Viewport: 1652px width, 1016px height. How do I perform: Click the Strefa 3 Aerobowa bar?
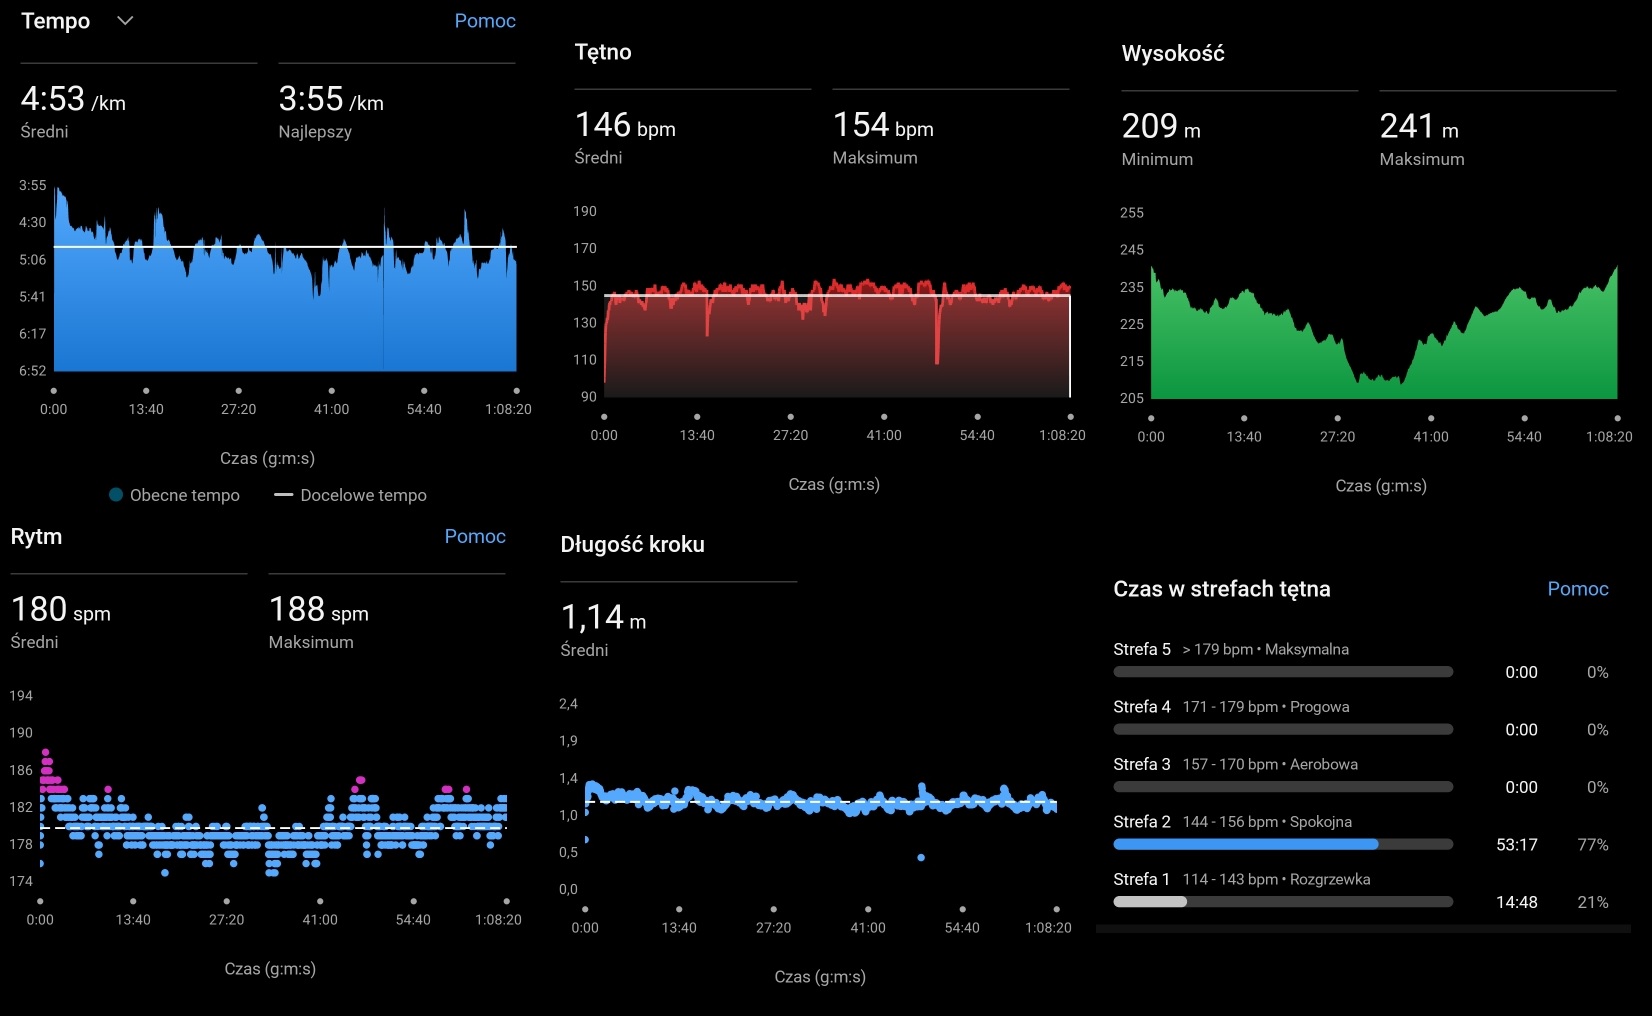pyautogui.click(x=1282, y=787)
